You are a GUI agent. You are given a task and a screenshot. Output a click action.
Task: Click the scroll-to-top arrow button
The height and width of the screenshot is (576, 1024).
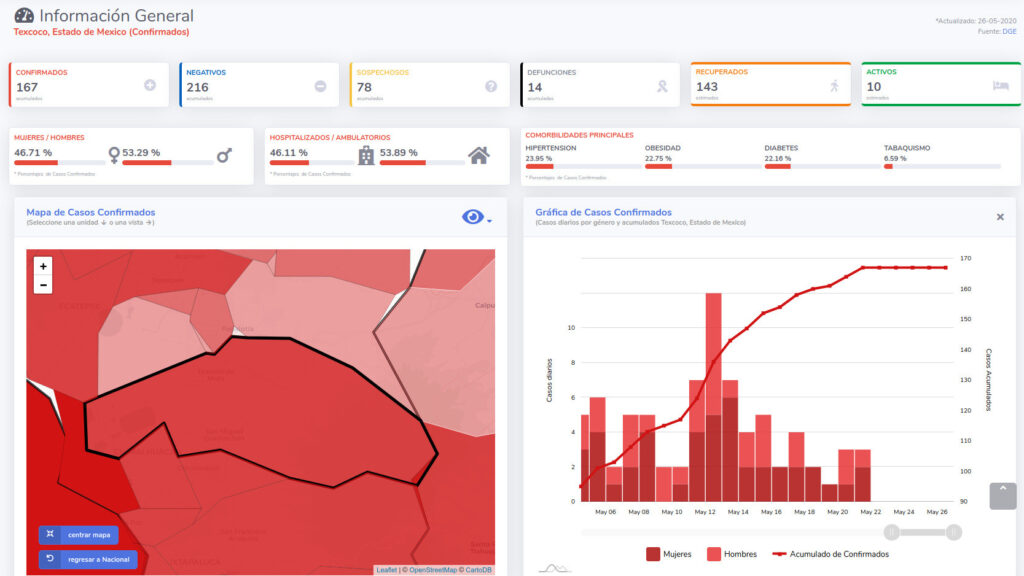point(1002,495)
